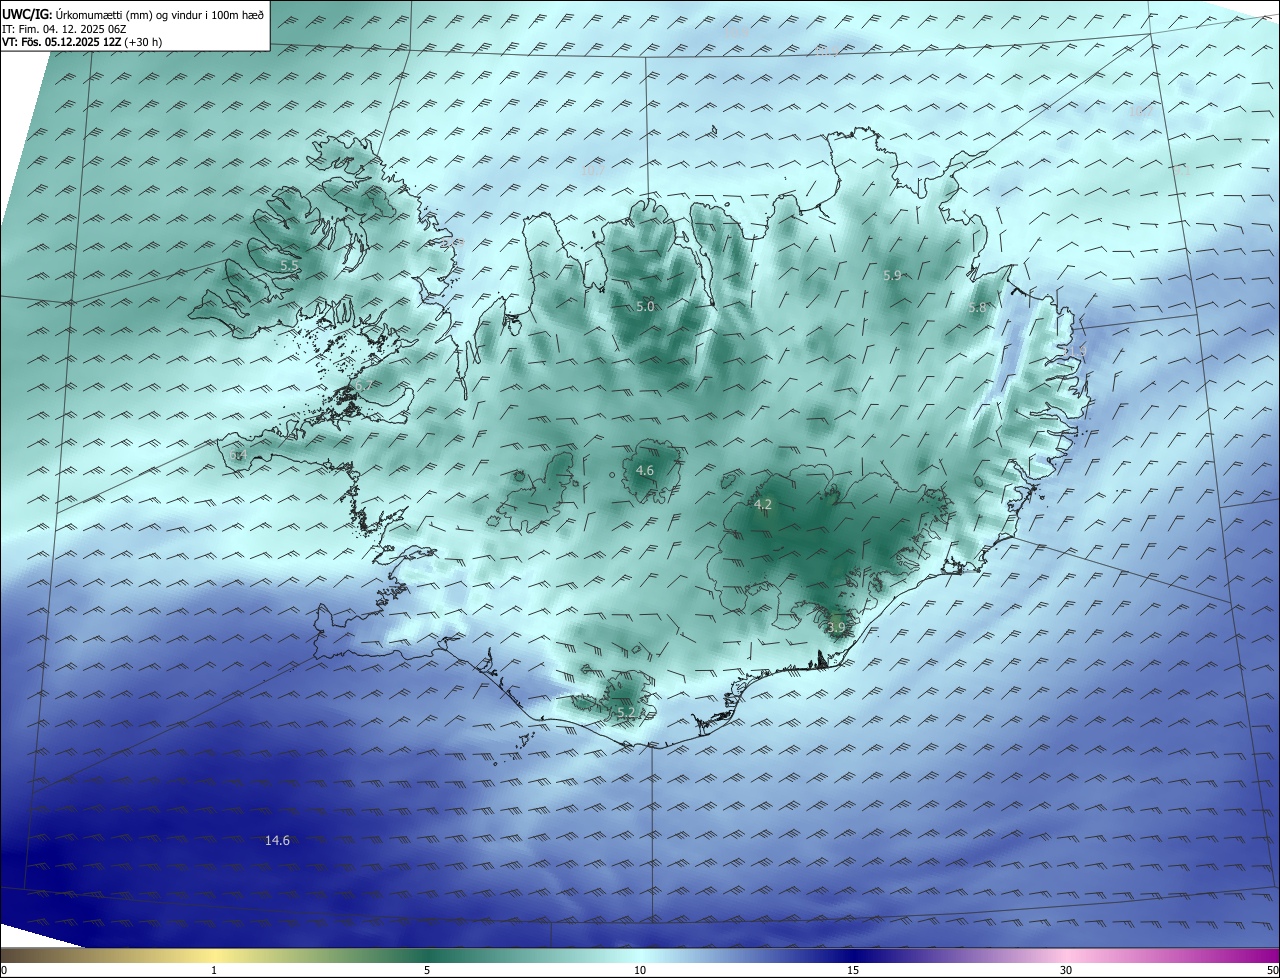Click the 5.9 value label in northeast Iceland

(892, 275)
